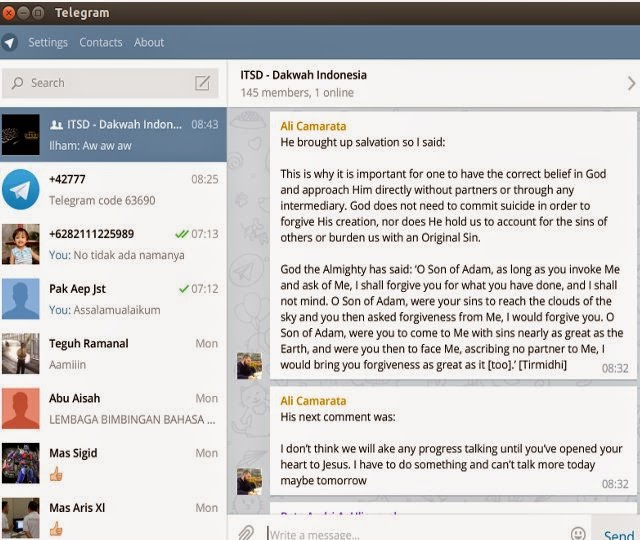Image resolution: width=640 pixels, height=540 pixels.
Task: Click the ITSD - Dakwah Indonesia chat title
Action: pyautogui.click(x=303, y=75)
